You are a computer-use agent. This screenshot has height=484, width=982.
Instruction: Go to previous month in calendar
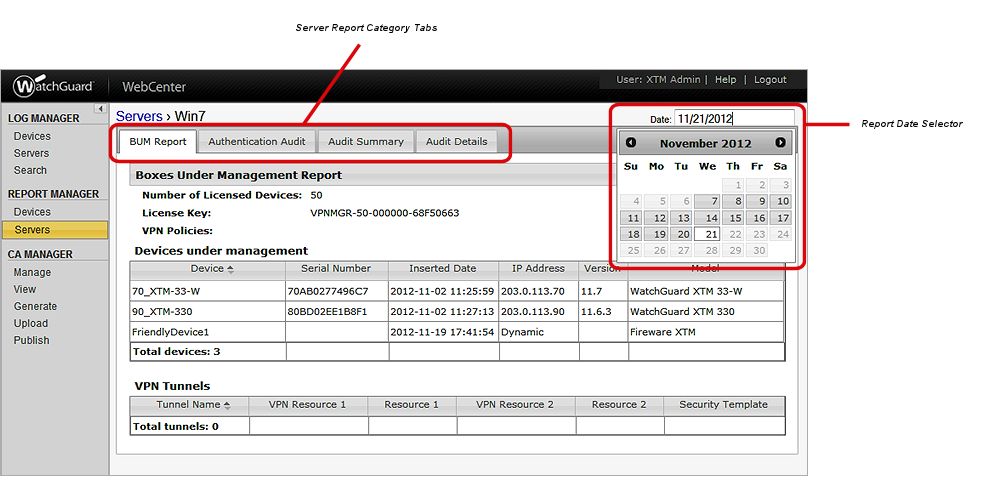click(x=631, y=143)
